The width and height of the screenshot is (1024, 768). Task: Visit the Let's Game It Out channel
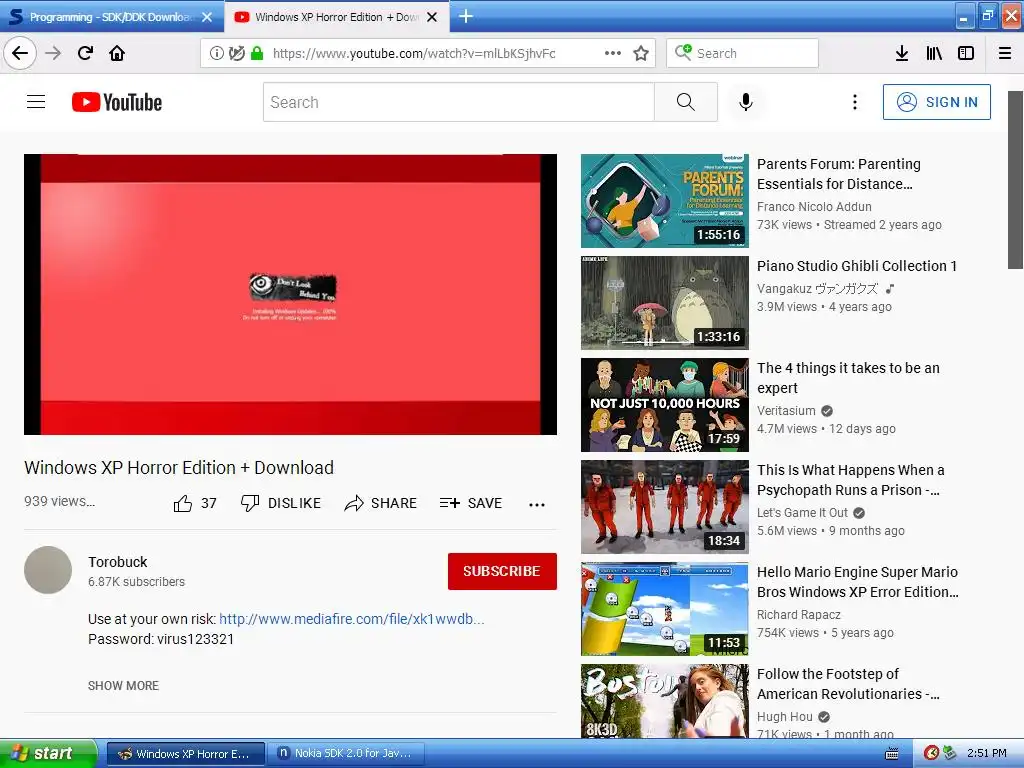[802, 513]
